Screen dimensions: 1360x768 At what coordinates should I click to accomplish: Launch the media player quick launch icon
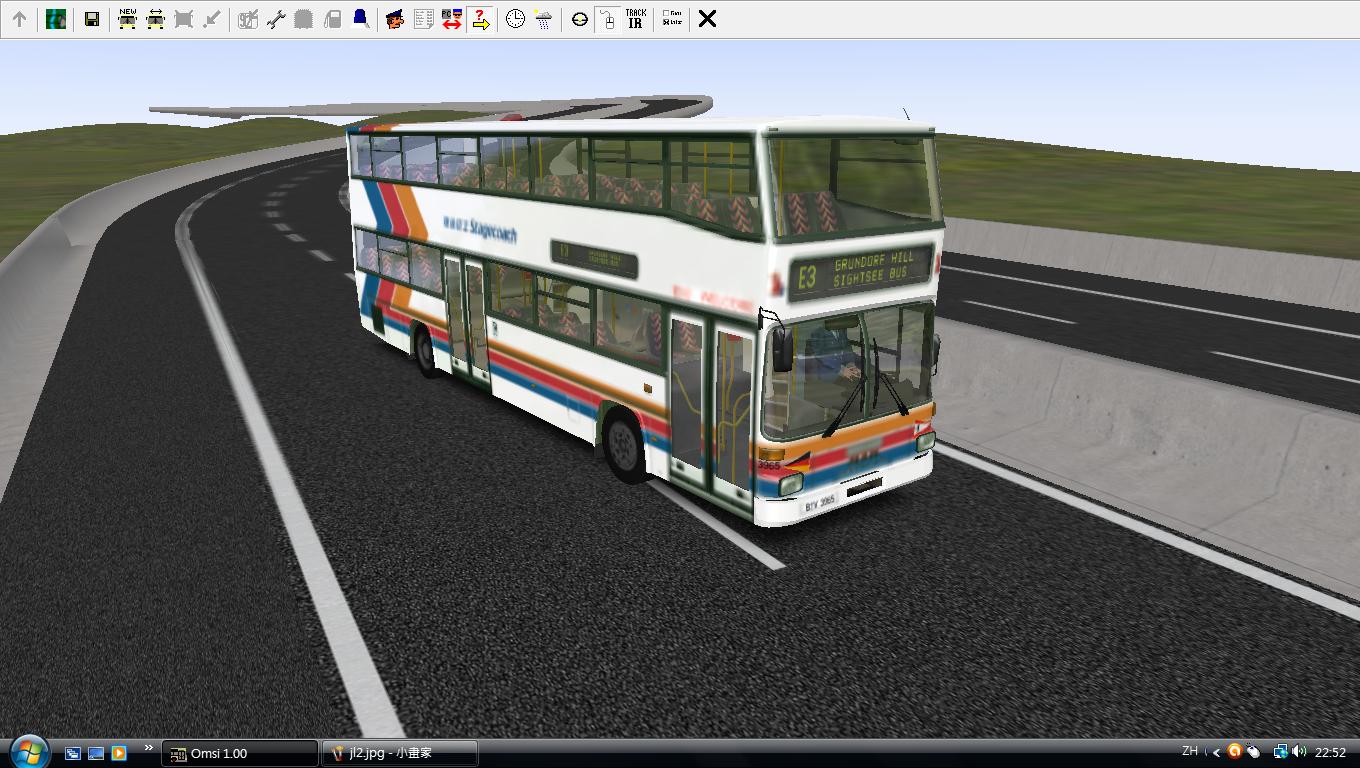[119, 753]
